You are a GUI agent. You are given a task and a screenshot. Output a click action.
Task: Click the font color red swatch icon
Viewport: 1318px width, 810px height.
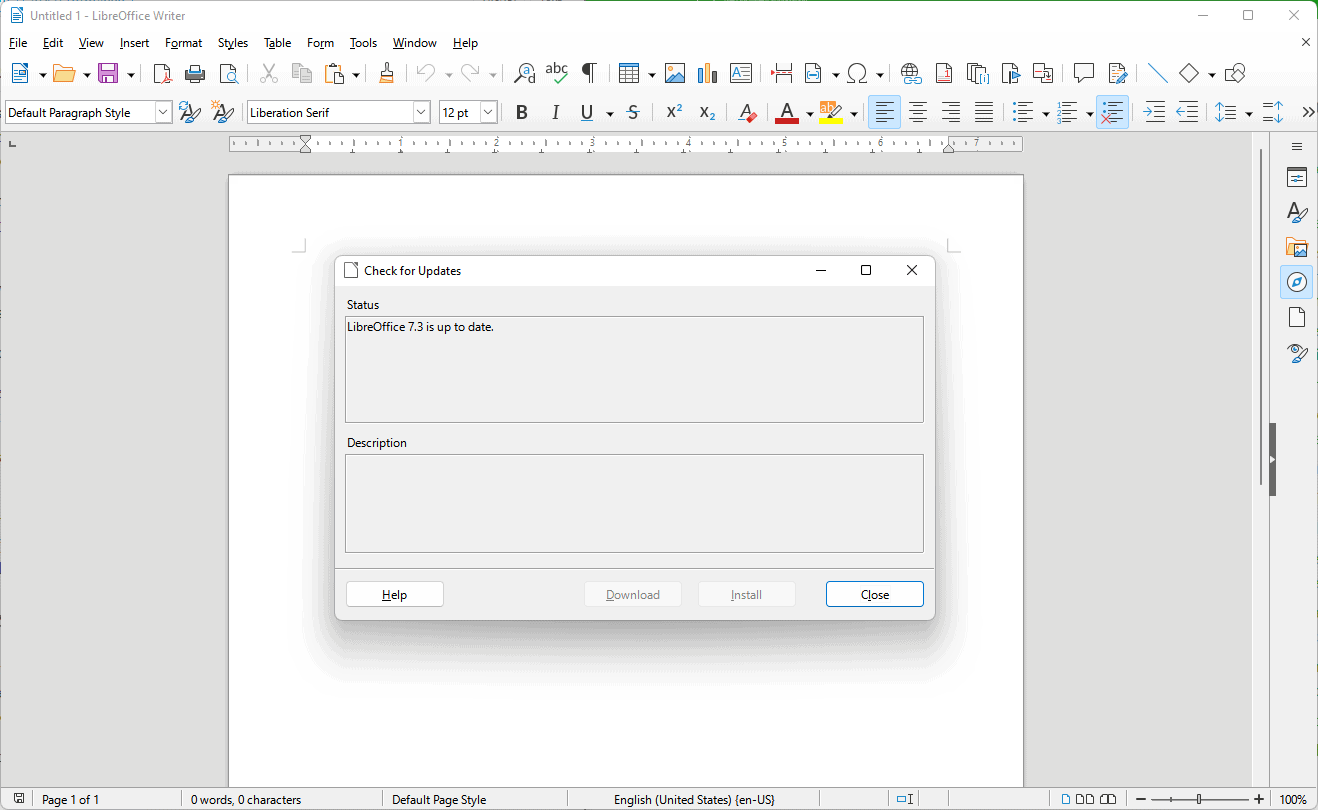coord(786,113)
